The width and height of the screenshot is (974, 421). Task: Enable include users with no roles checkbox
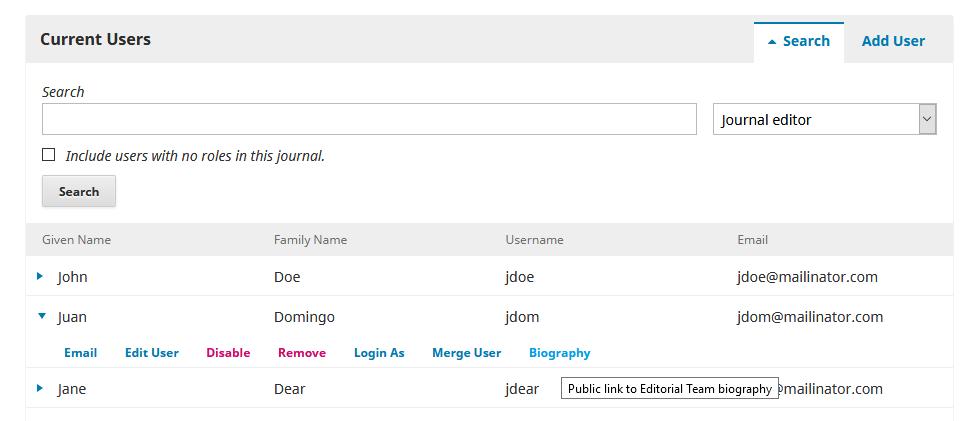[x=49, y=155]
